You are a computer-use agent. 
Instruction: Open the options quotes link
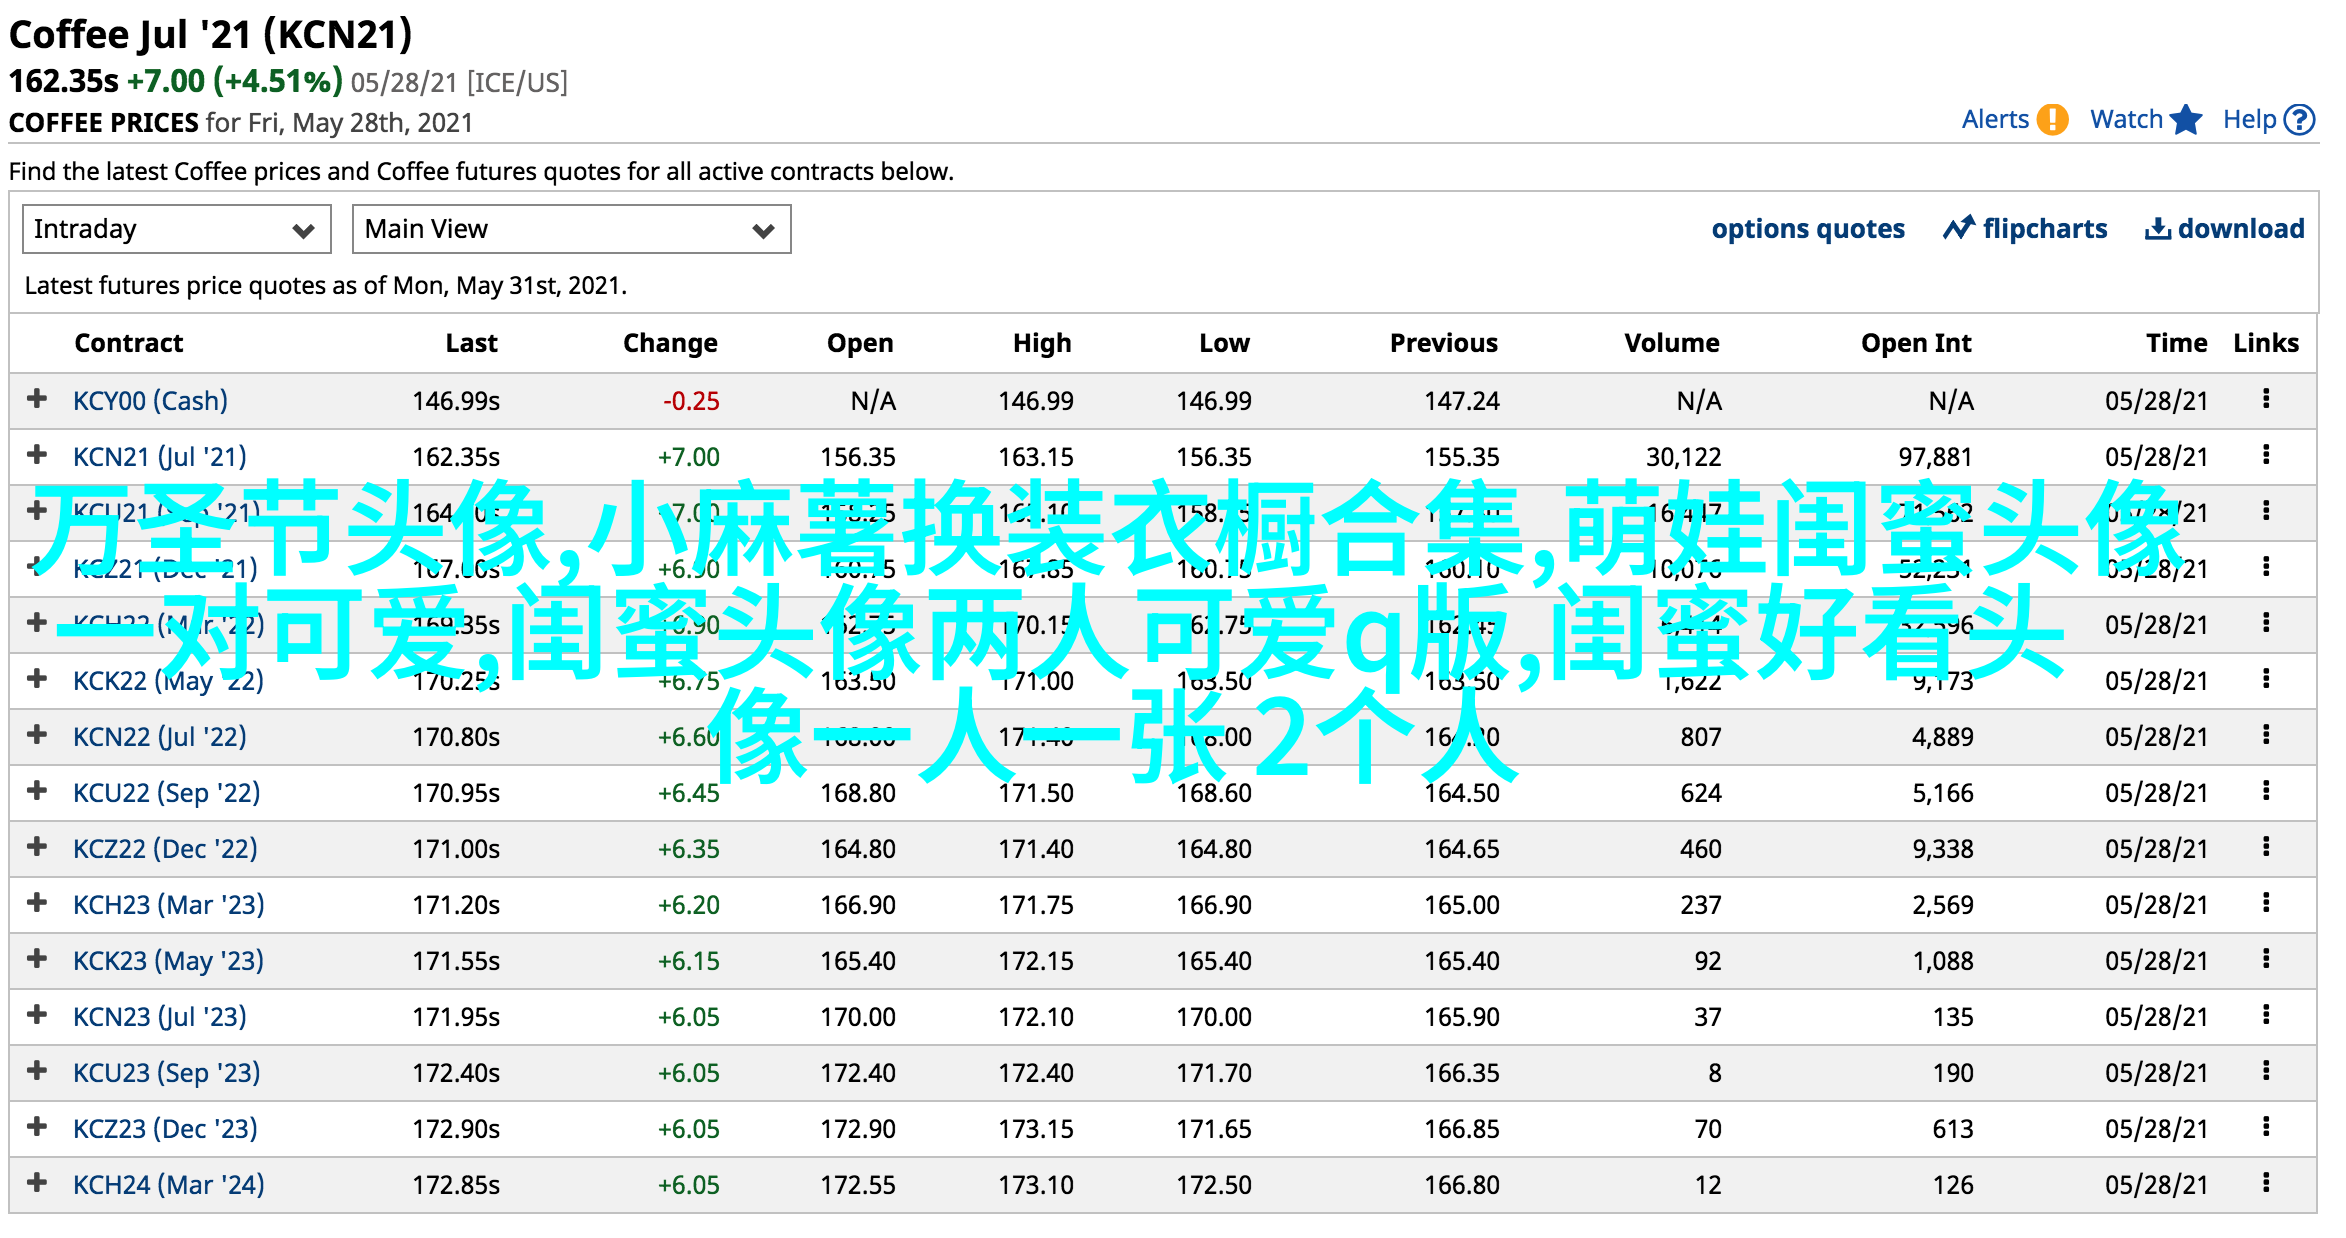tap(1808, 229)
